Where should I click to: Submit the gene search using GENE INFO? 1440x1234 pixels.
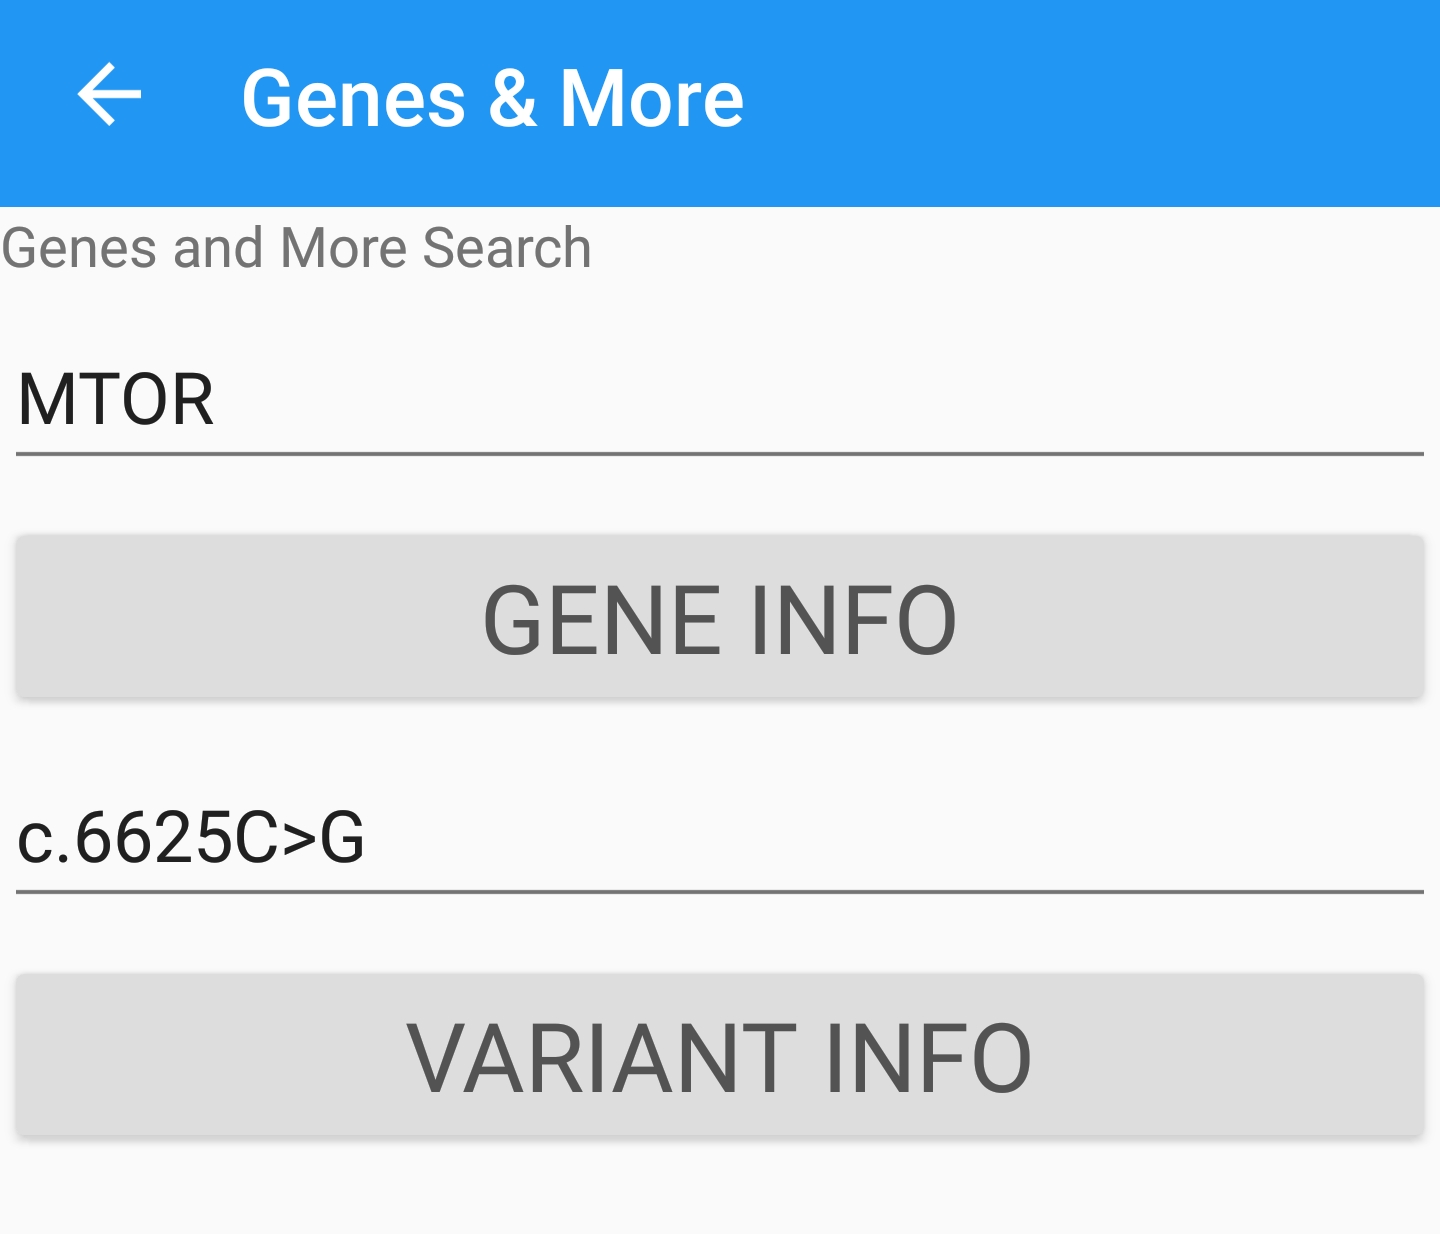point(719,617)
